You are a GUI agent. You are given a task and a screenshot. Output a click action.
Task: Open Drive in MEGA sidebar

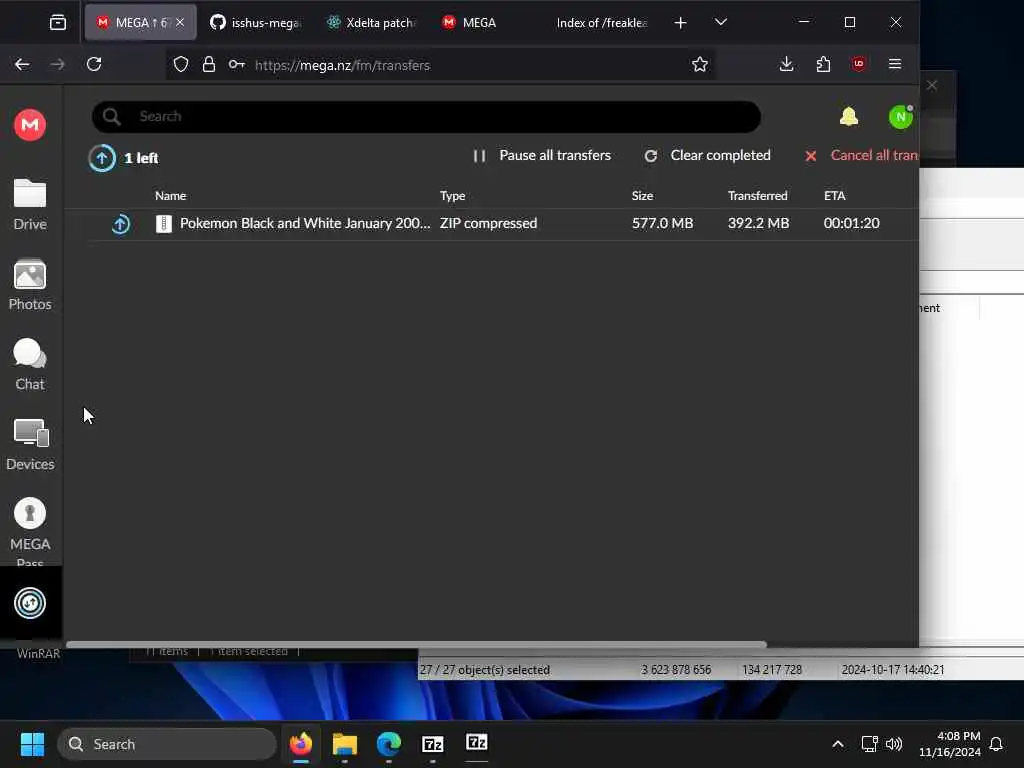point(30,205)
